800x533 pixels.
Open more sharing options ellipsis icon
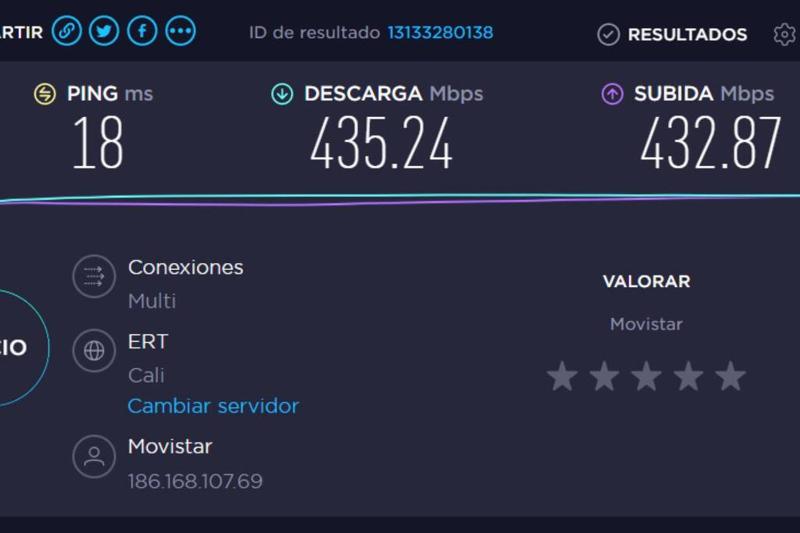(x=180, y=31)
